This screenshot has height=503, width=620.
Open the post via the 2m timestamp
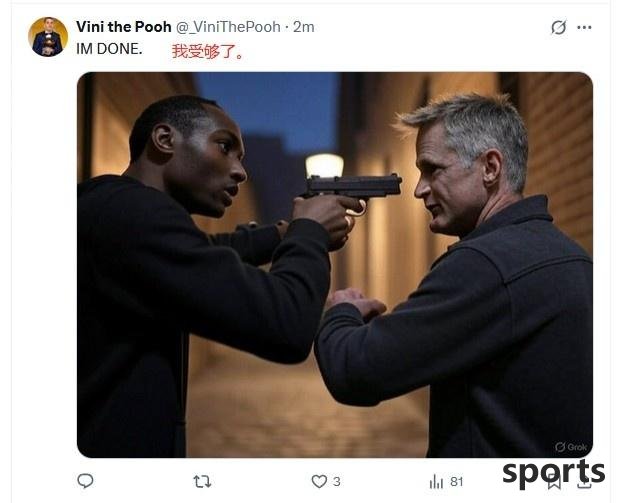pyautogui.click(x=304, y=27)
